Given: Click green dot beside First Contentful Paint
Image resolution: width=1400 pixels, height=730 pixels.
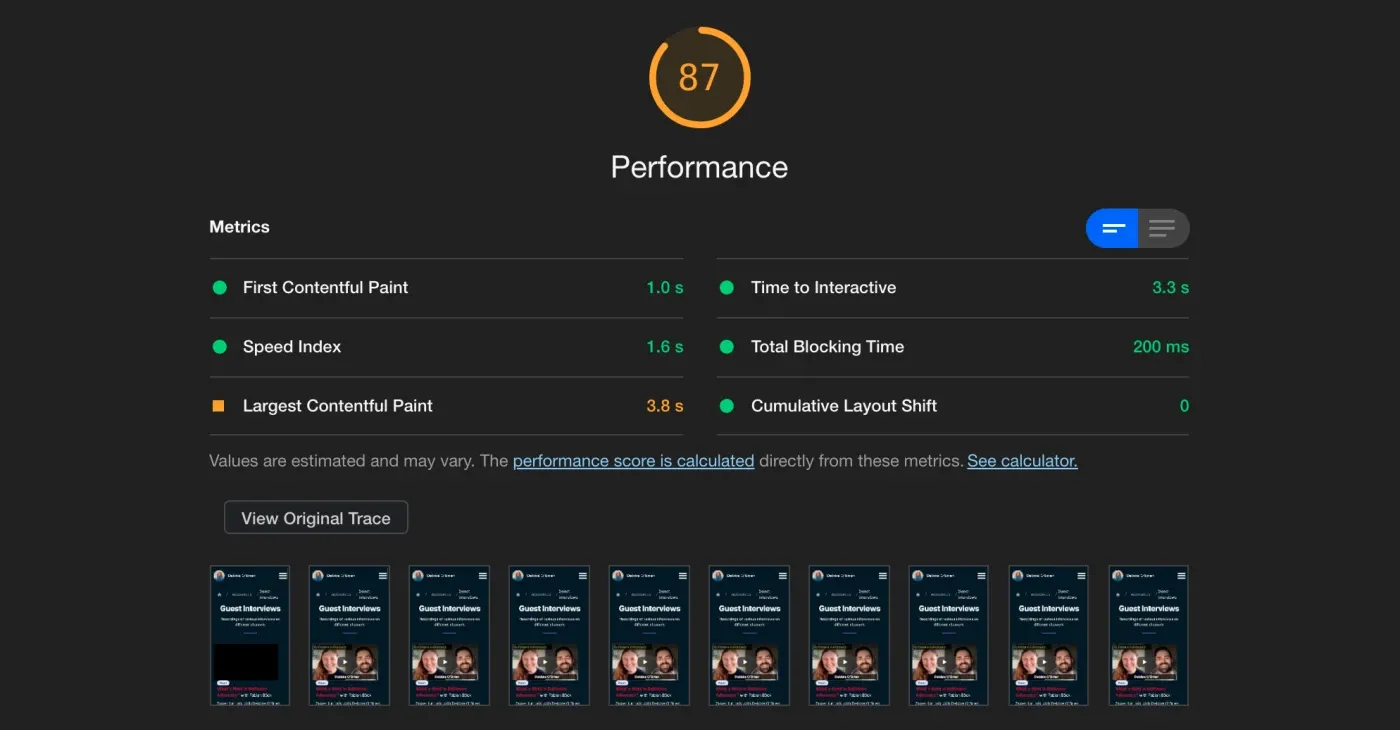Looking at the screenshot, I should (220, 288).
